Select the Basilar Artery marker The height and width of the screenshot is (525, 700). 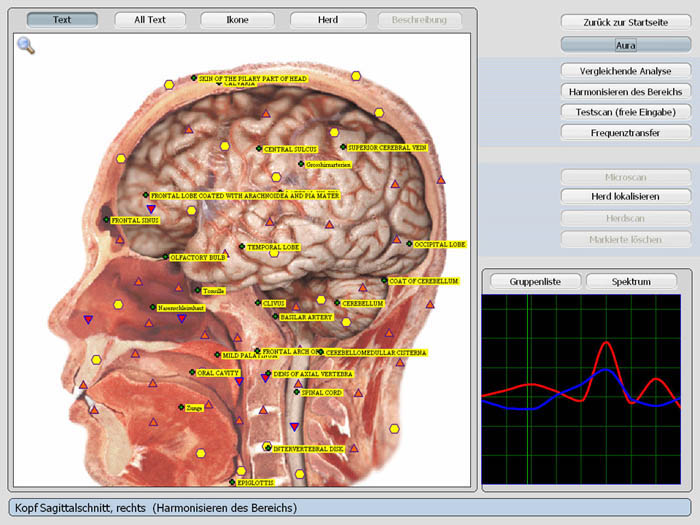point(276,317)
